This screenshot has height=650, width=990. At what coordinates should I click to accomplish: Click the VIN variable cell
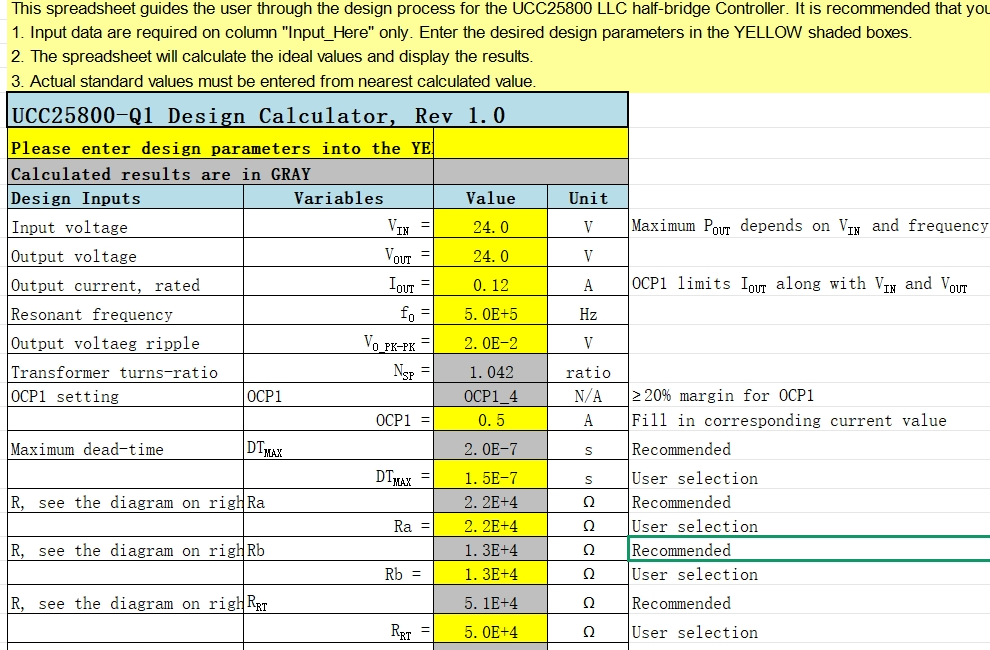coord(338,226)
